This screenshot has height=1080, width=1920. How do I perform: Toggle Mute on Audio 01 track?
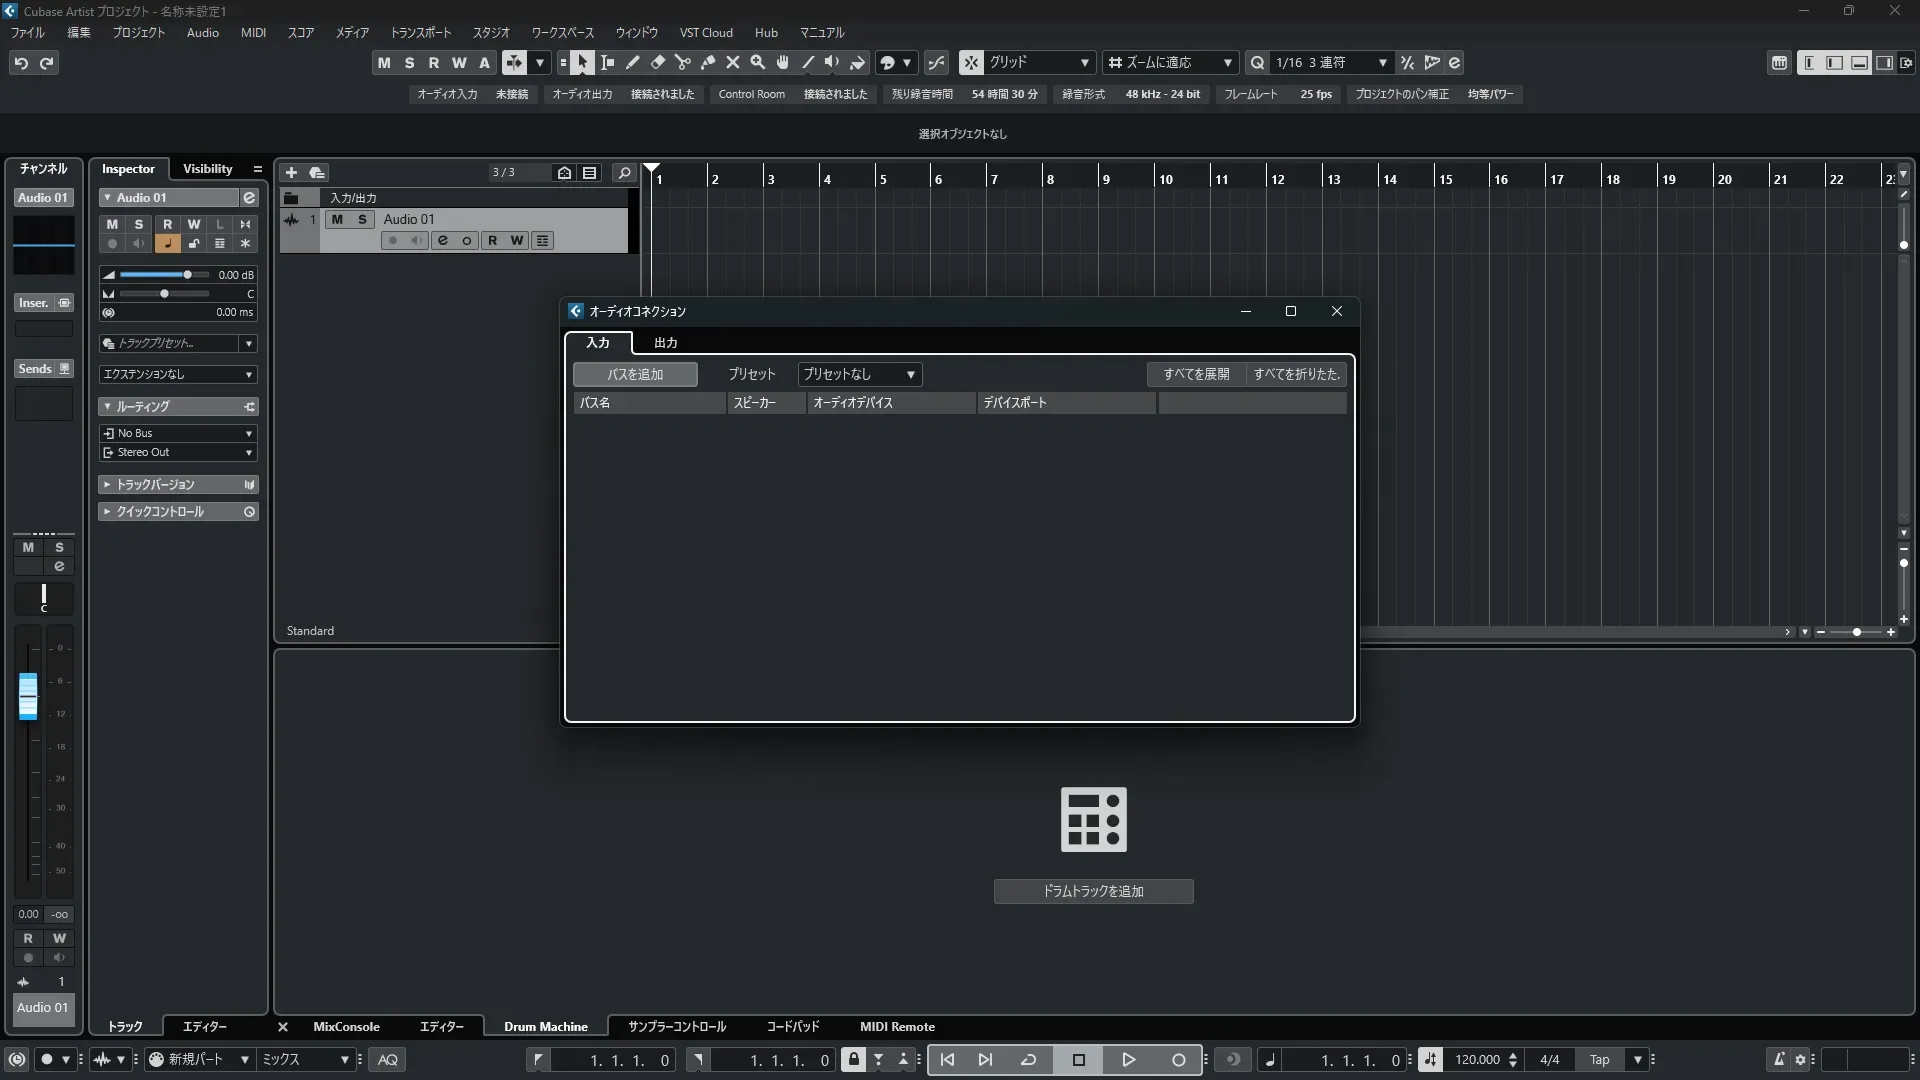point(337,219)
